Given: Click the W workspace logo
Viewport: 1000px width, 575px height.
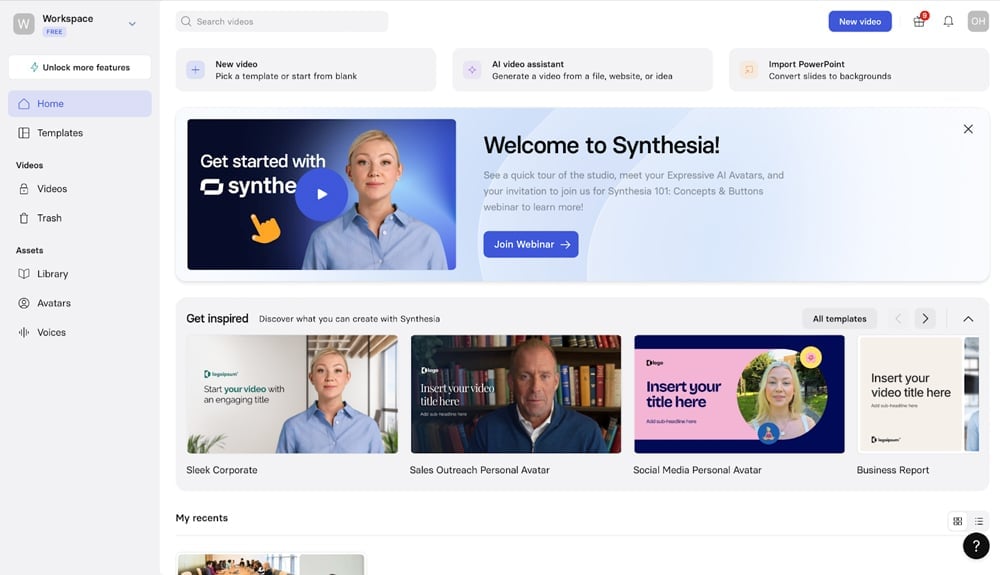Looking at the screenshot, I should coord(24,24).
